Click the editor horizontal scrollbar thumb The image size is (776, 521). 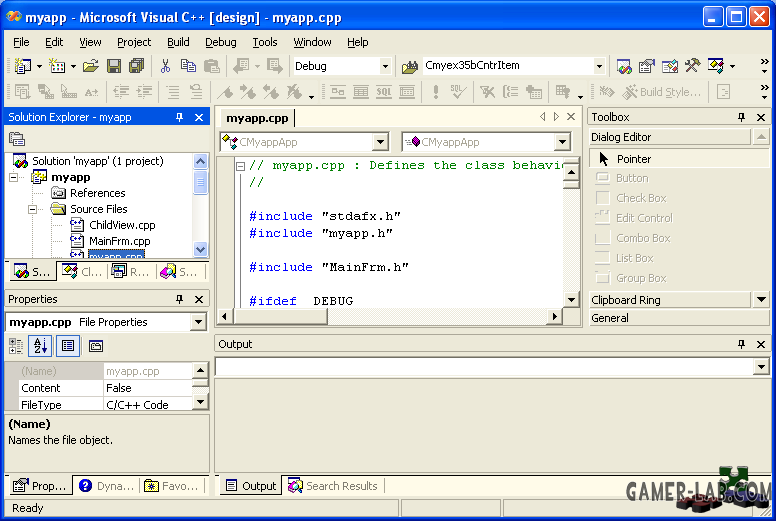click(280, 316)
